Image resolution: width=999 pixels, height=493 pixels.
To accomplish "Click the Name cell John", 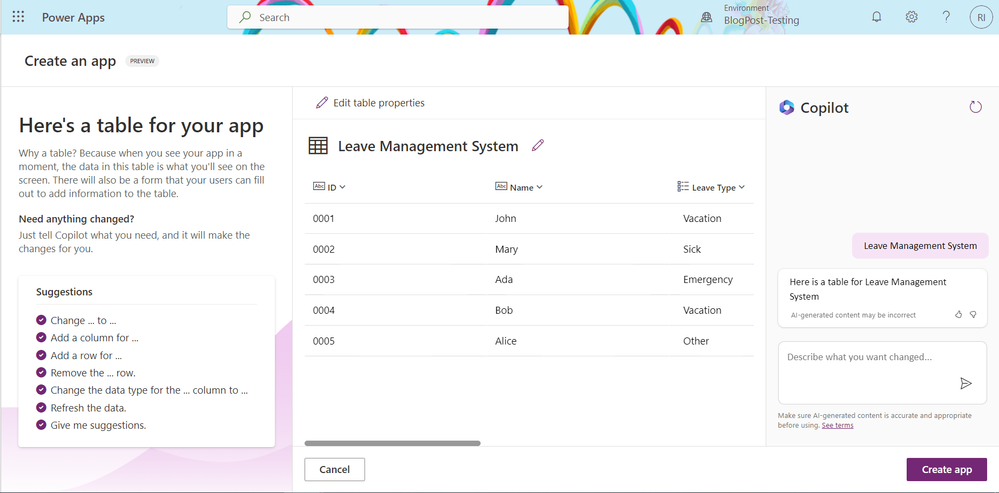I will [x=506, y=218].
